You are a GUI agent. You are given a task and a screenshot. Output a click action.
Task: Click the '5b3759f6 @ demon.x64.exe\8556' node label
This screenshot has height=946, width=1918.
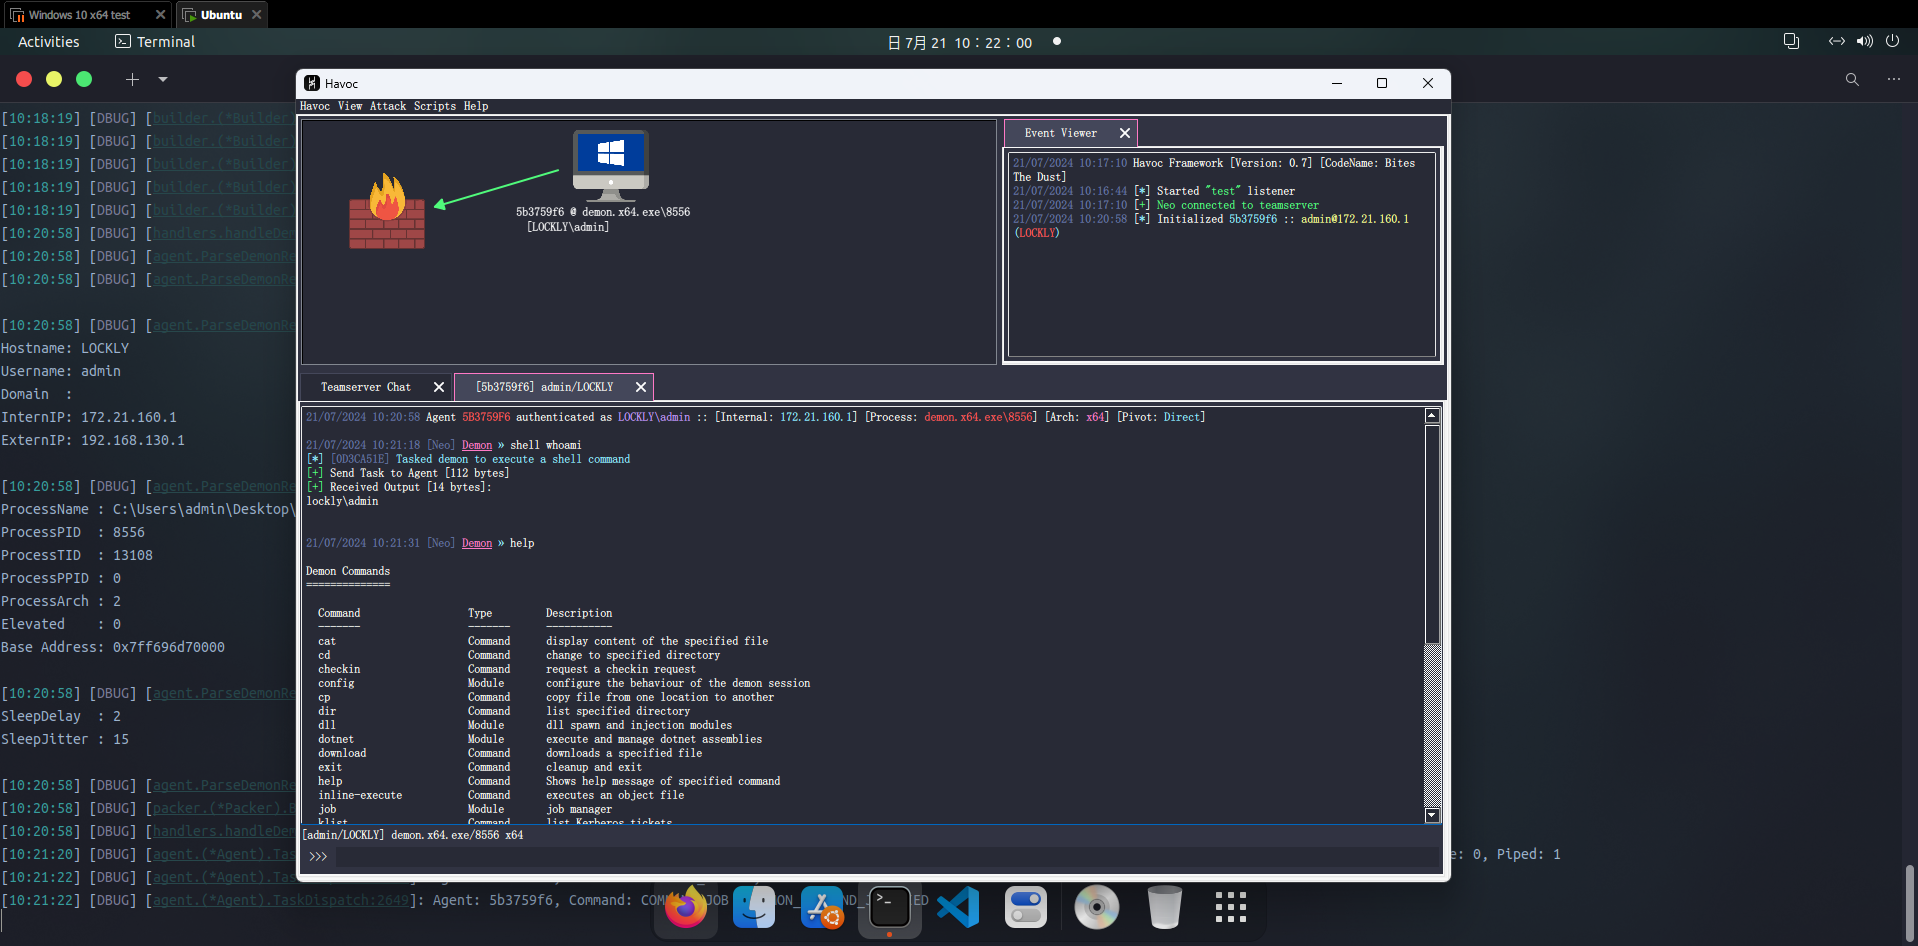tap(603, 212)
